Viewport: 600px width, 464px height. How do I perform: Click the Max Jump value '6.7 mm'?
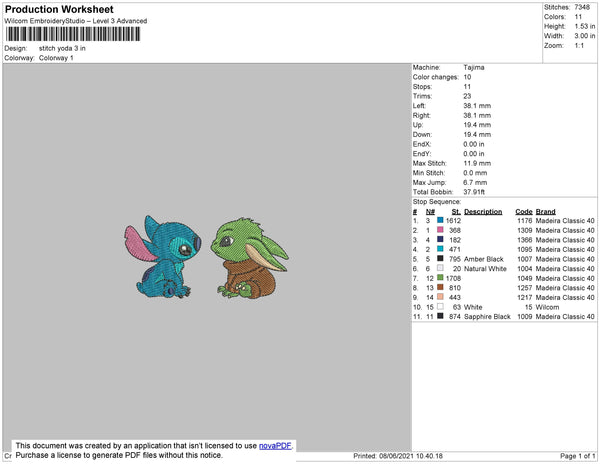pyautogui.click(x=475, y=182)
